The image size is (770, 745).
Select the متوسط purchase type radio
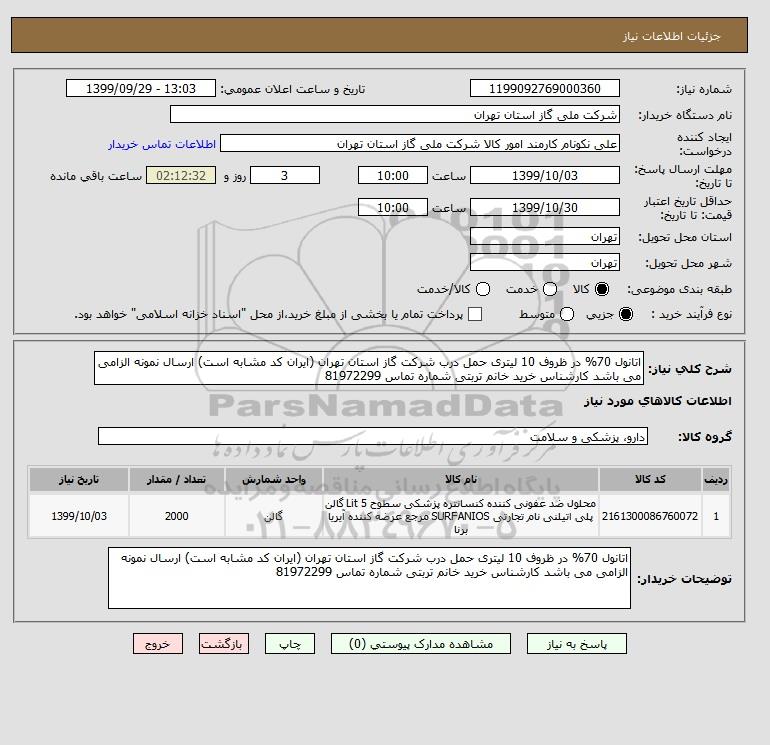tap(567, 314)
